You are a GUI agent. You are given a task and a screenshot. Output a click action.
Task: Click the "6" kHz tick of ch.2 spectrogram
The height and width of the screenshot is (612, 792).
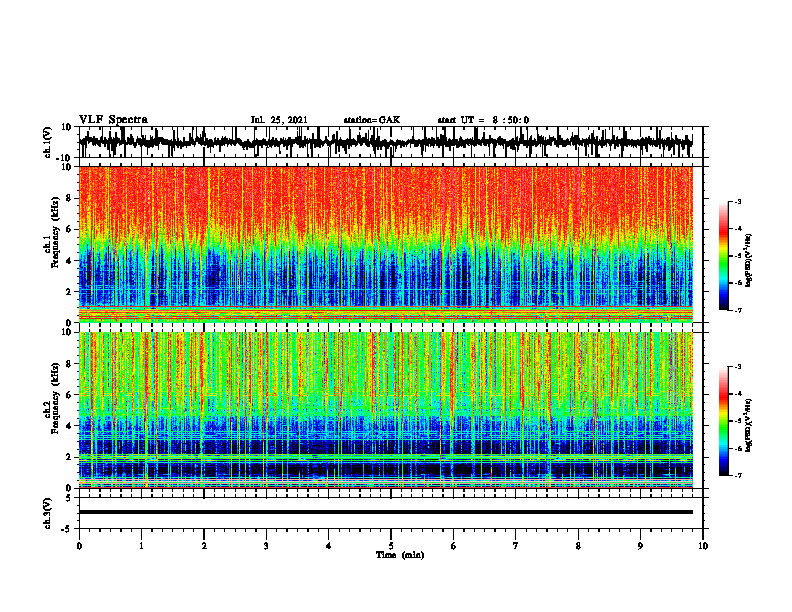pos(70,395)
